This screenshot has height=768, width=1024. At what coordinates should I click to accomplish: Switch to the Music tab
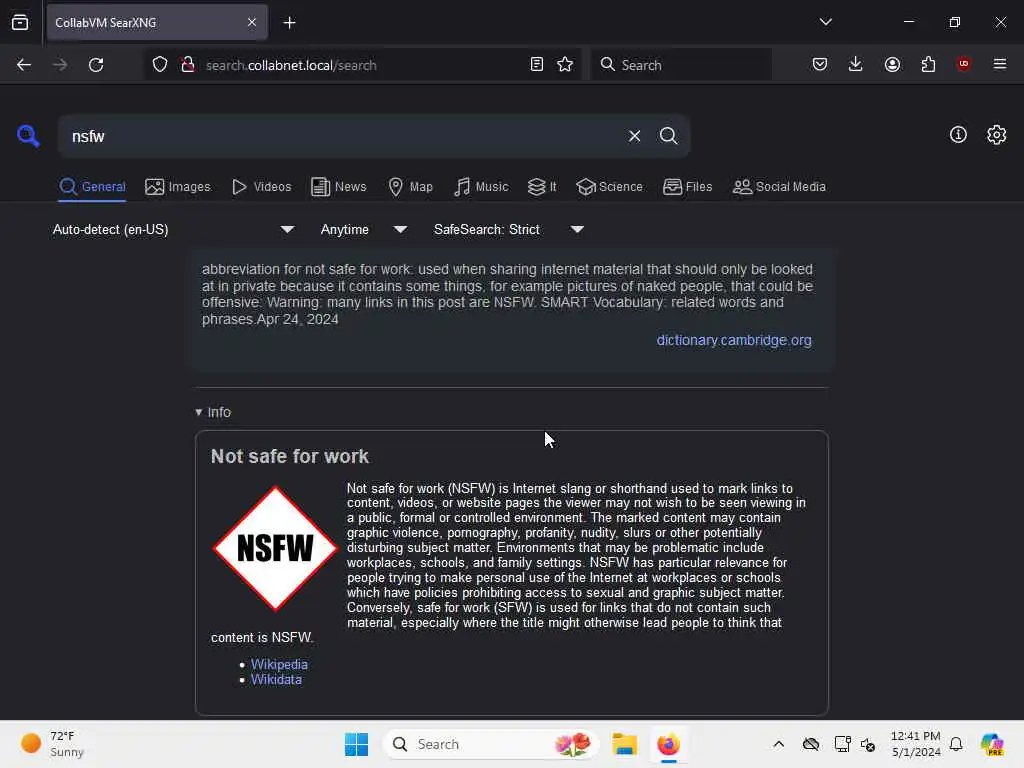pos(481,187)
